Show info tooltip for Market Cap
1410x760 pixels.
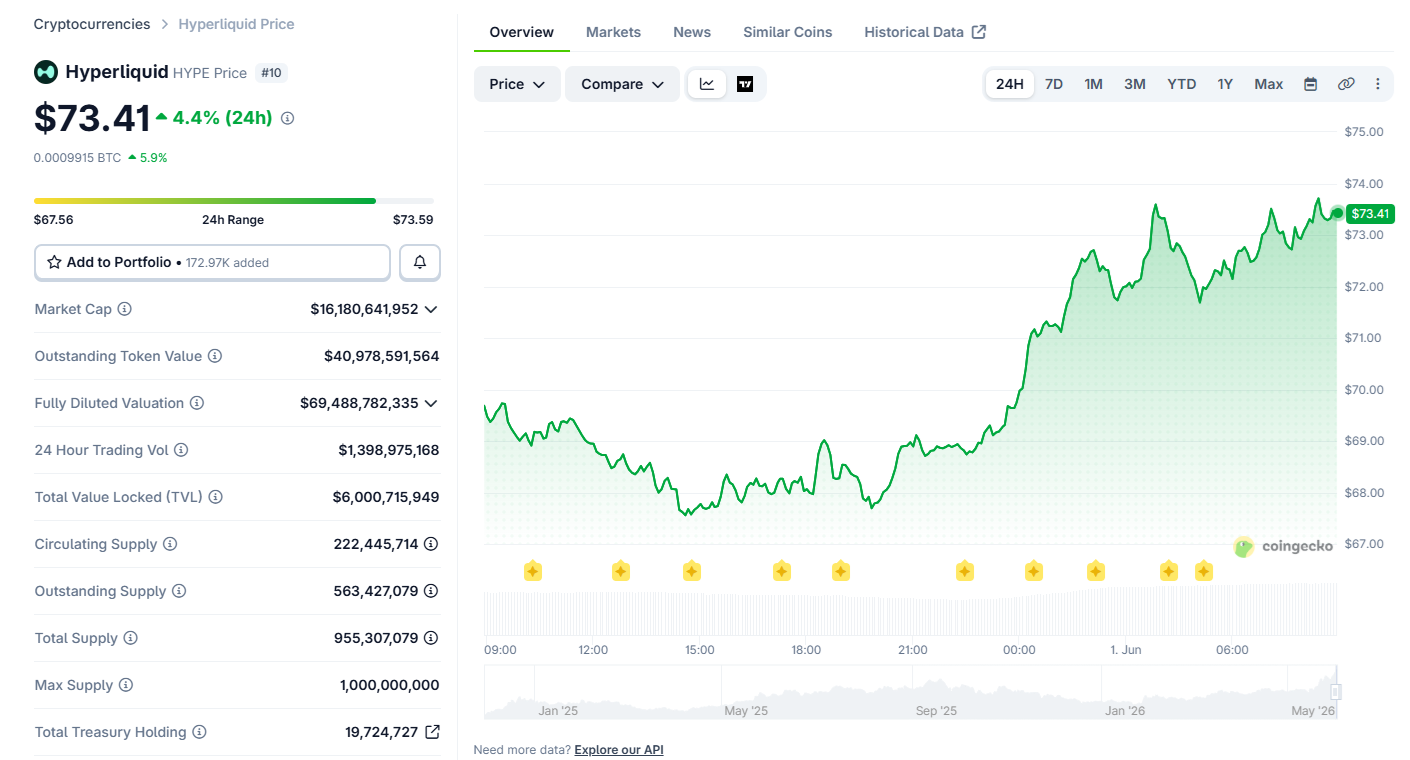click(x=125, y=309)
